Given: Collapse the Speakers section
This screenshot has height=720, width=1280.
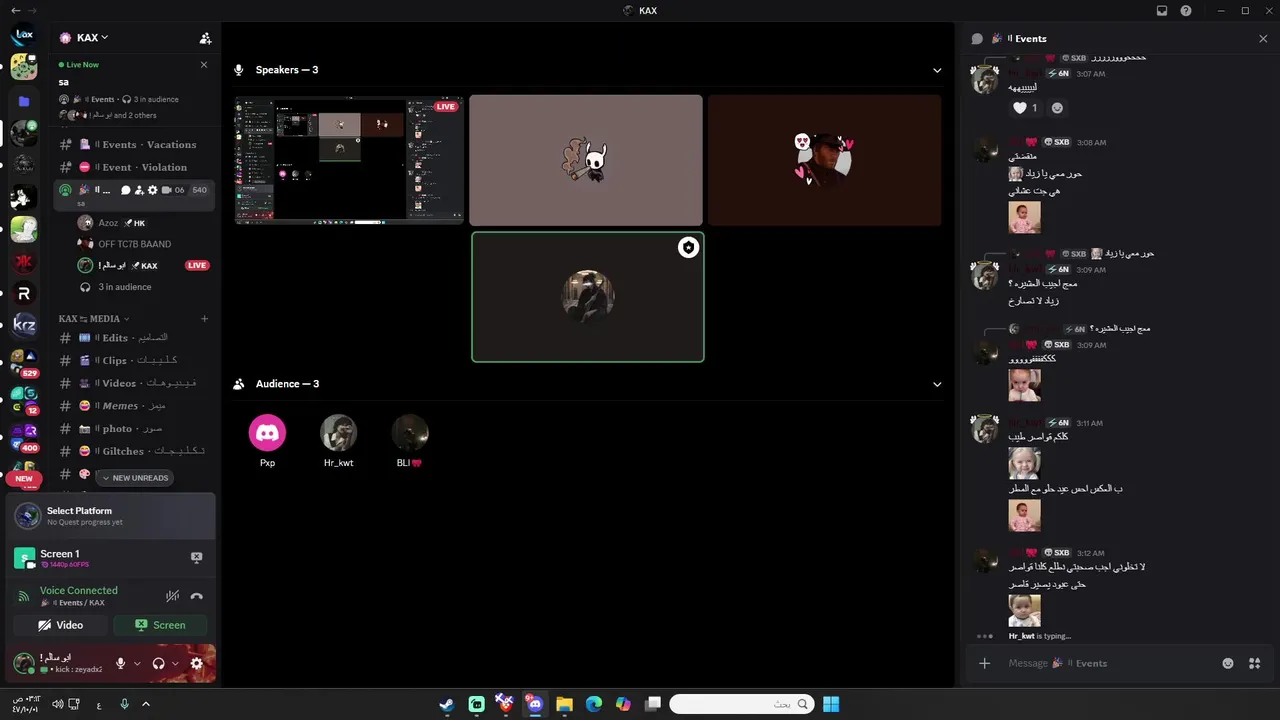Looking at the screenshot, I should [x=937, y=70].
